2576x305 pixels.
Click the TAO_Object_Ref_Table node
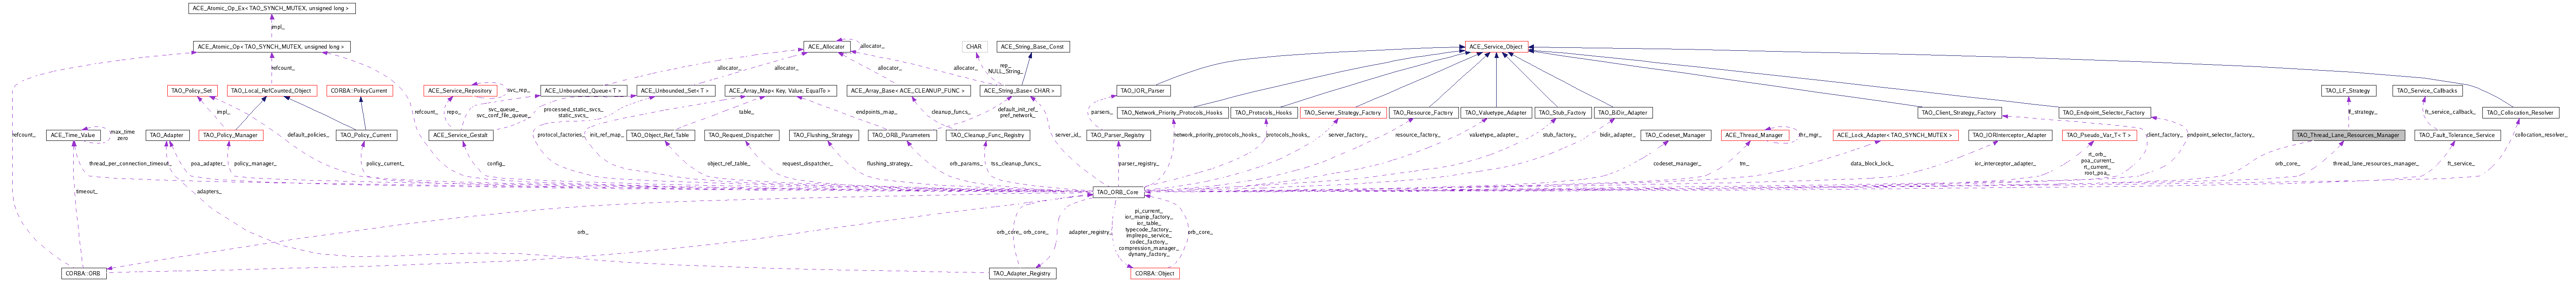660,134
